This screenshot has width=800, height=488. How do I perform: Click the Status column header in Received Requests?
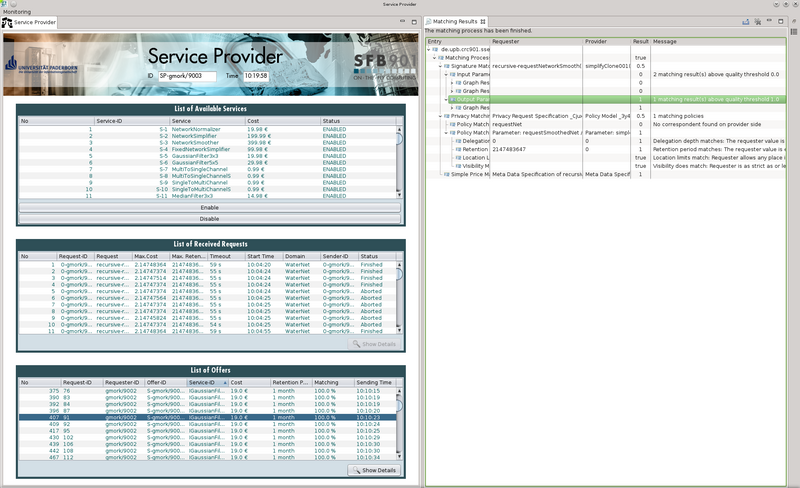(377, 256)
